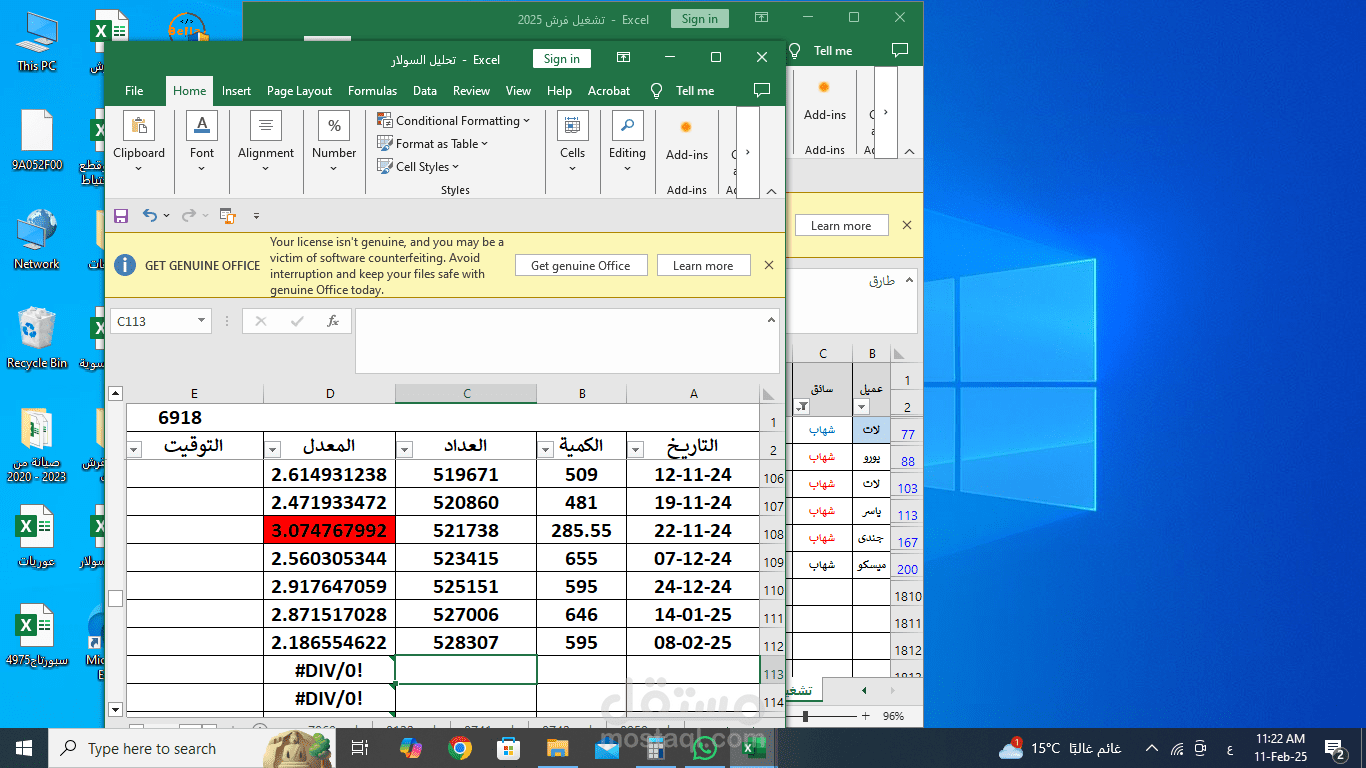The image size is (1366, 768).
Task: Select the red cell 3.074767992
Action: 330,530
